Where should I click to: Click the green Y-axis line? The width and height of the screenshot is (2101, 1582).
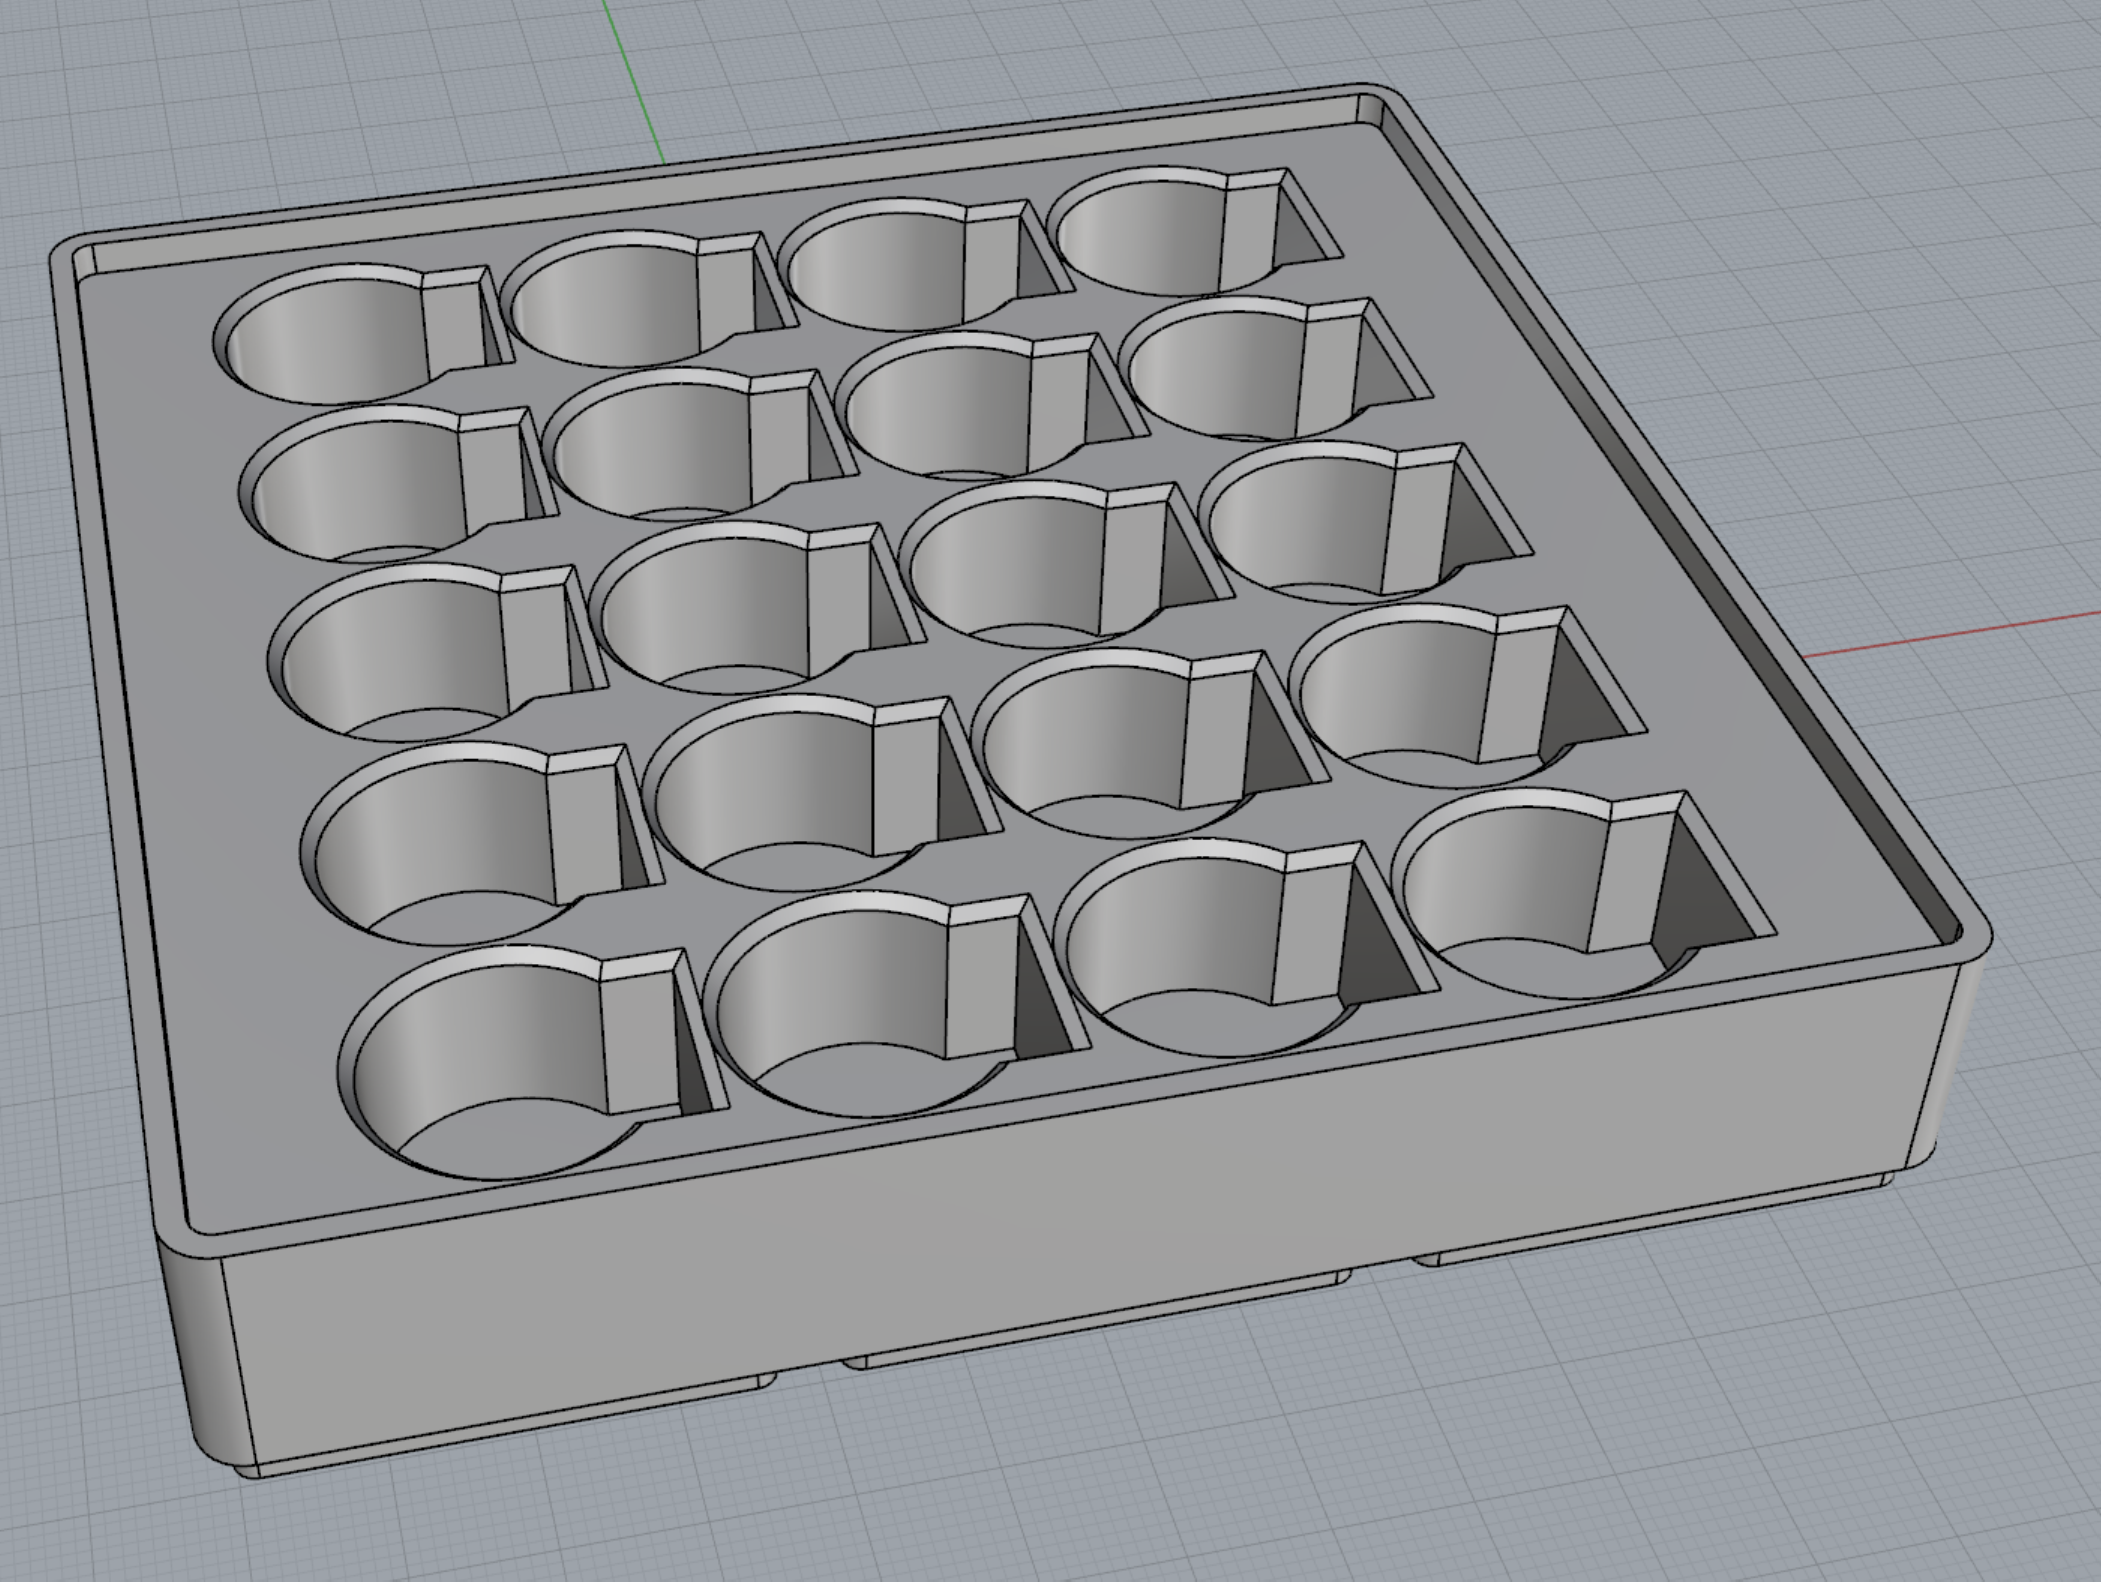634,82
